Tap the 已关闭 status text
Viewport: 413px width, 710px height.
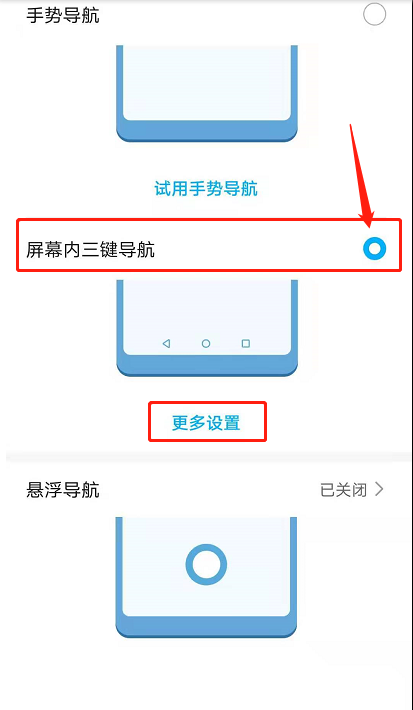tap(343, 490)
